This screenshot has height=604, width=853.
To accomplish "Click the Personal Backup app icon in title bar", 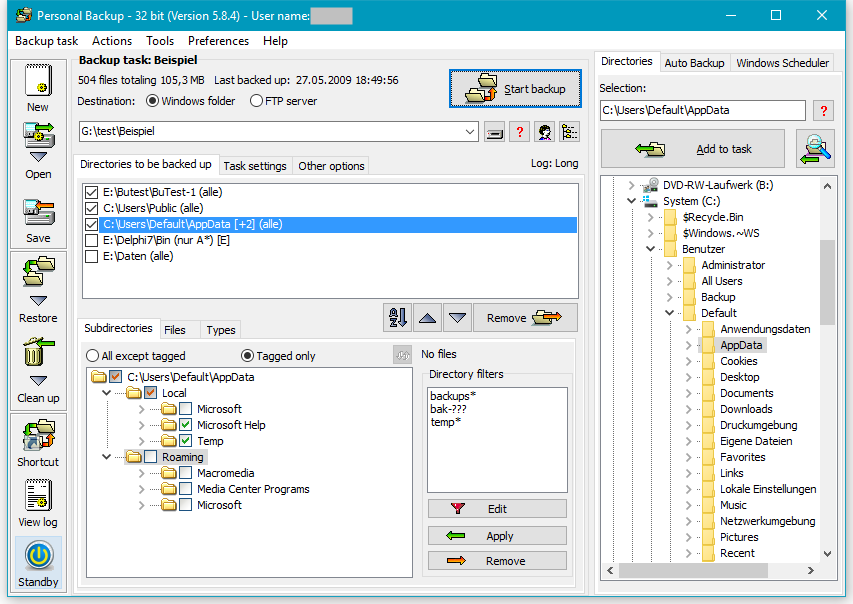I will [x=23, y=15].
